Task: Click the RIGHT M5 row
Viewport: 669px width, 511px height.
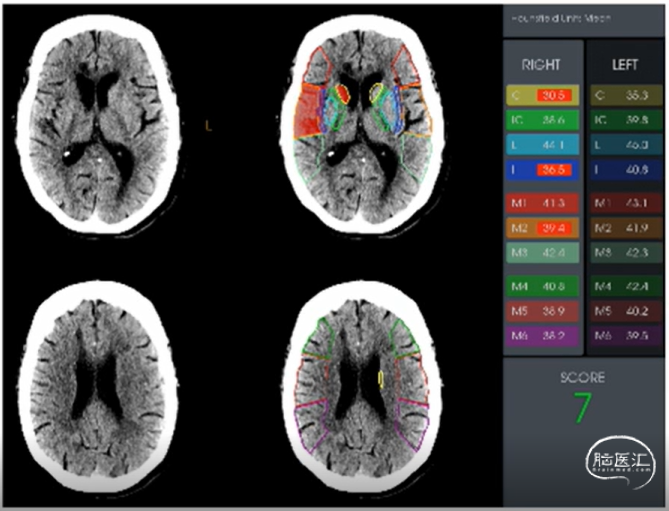Action: (542, 311)
